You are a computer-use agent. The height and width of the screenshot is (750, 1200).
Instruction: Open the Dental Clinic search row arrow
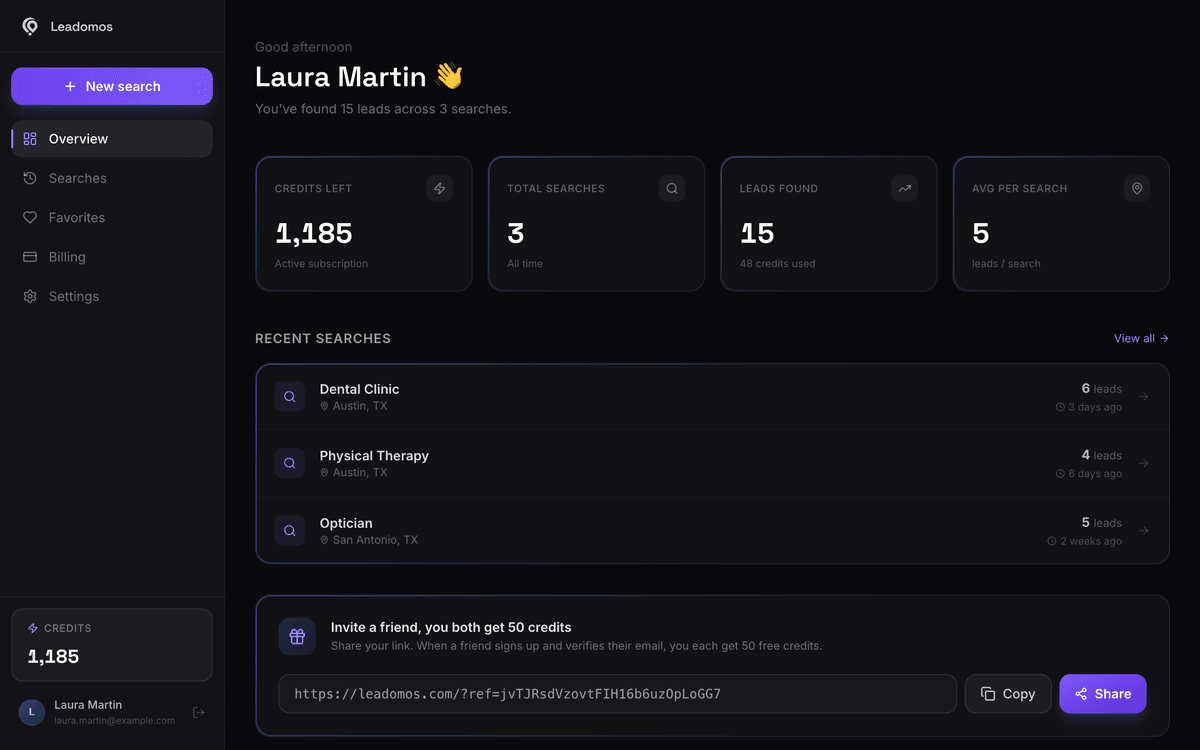1144,397
